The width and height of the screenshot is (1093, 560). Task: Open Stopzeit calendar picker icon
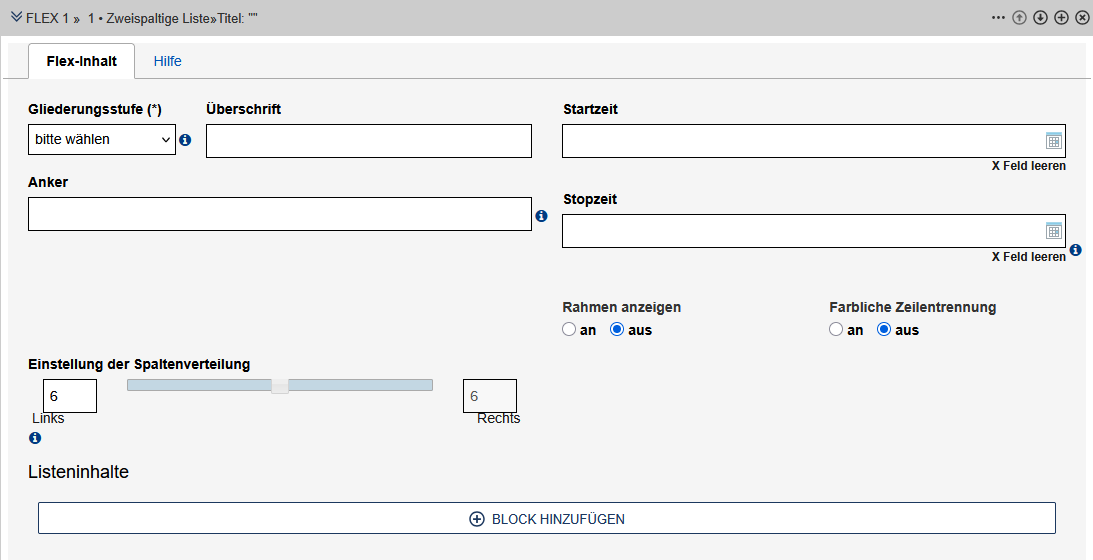pos(1053,231)
